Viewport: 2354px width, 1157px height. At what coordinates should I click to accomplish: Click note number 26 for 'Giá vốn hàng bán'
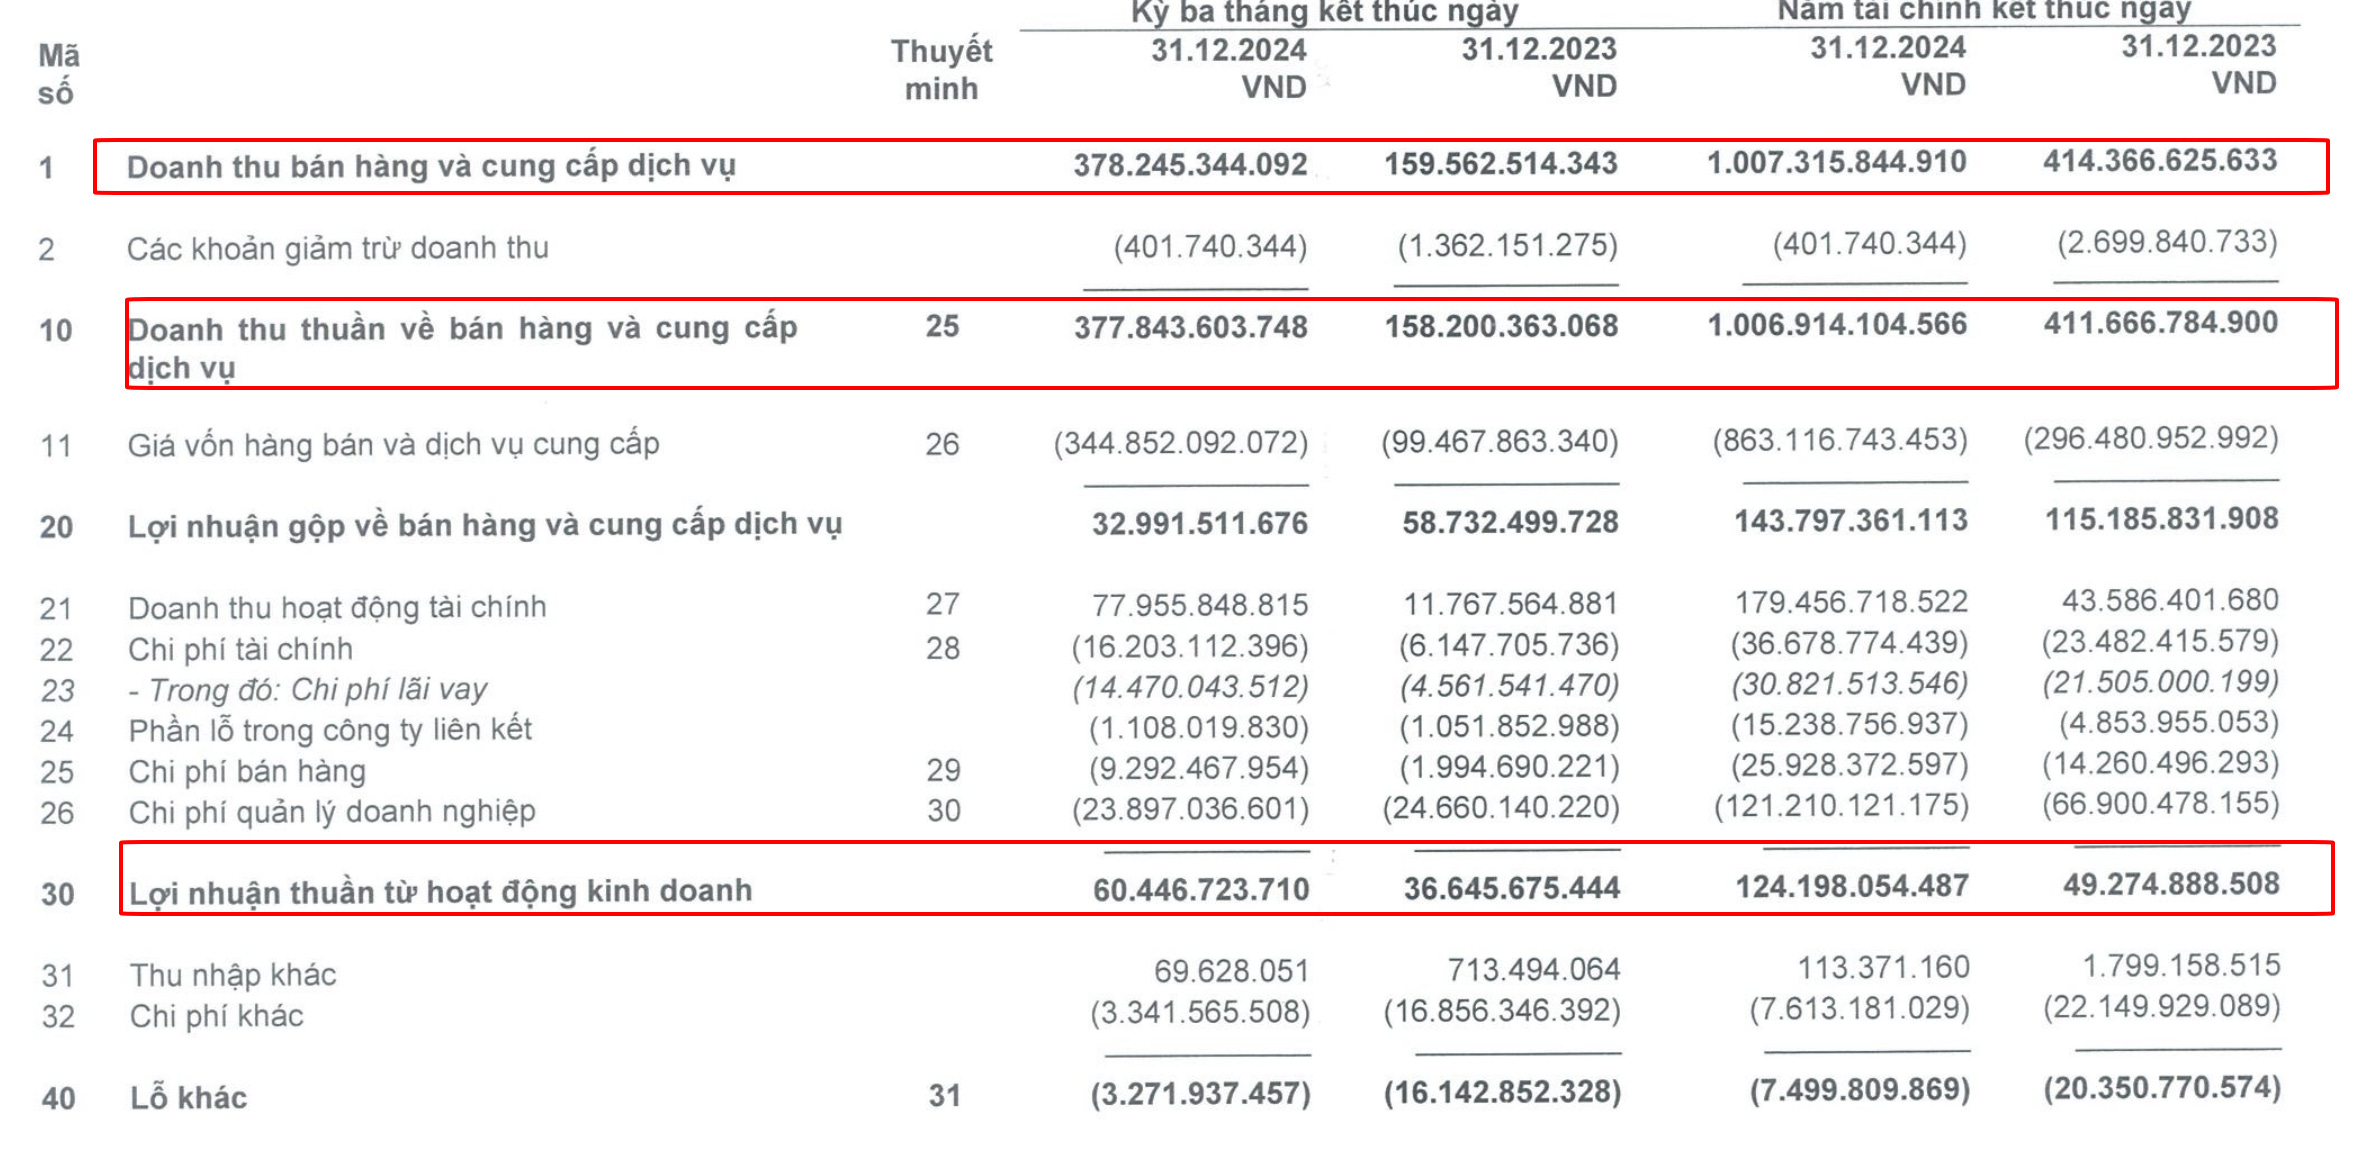coord(941,444)
